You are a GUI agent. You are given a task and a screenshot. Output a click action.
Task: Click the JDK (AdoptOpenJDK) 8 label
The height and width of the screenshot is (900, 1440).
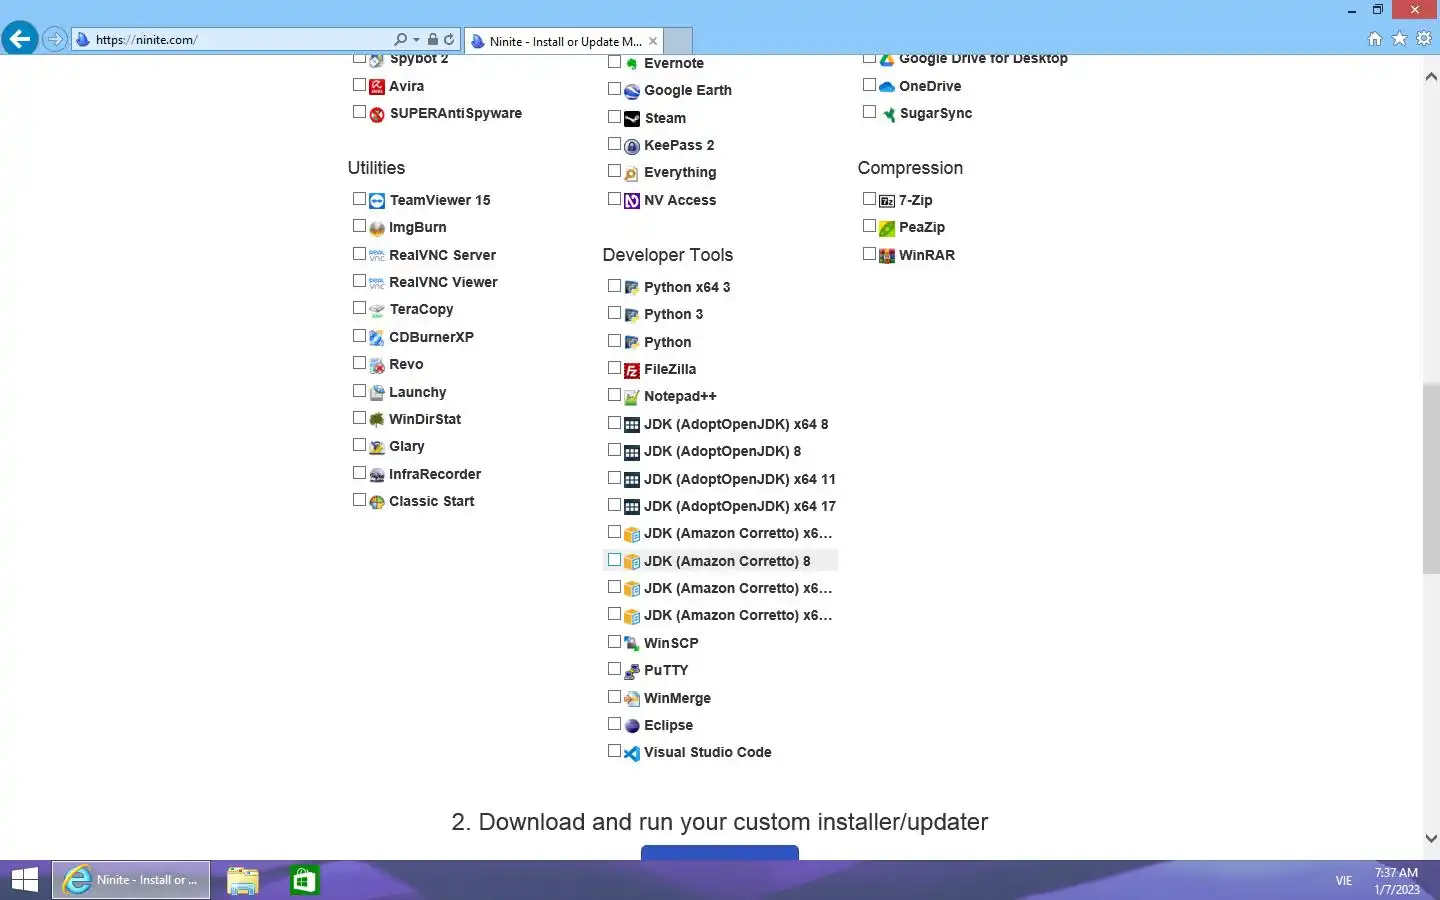pos(722,451)
